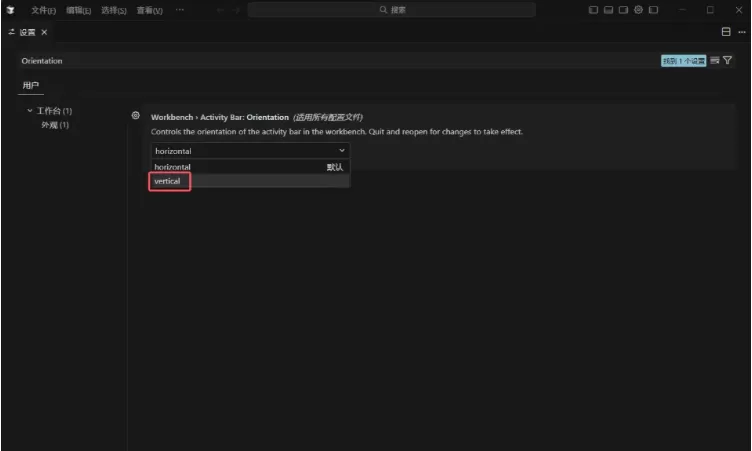Split the editor to the right

[726, 32]
